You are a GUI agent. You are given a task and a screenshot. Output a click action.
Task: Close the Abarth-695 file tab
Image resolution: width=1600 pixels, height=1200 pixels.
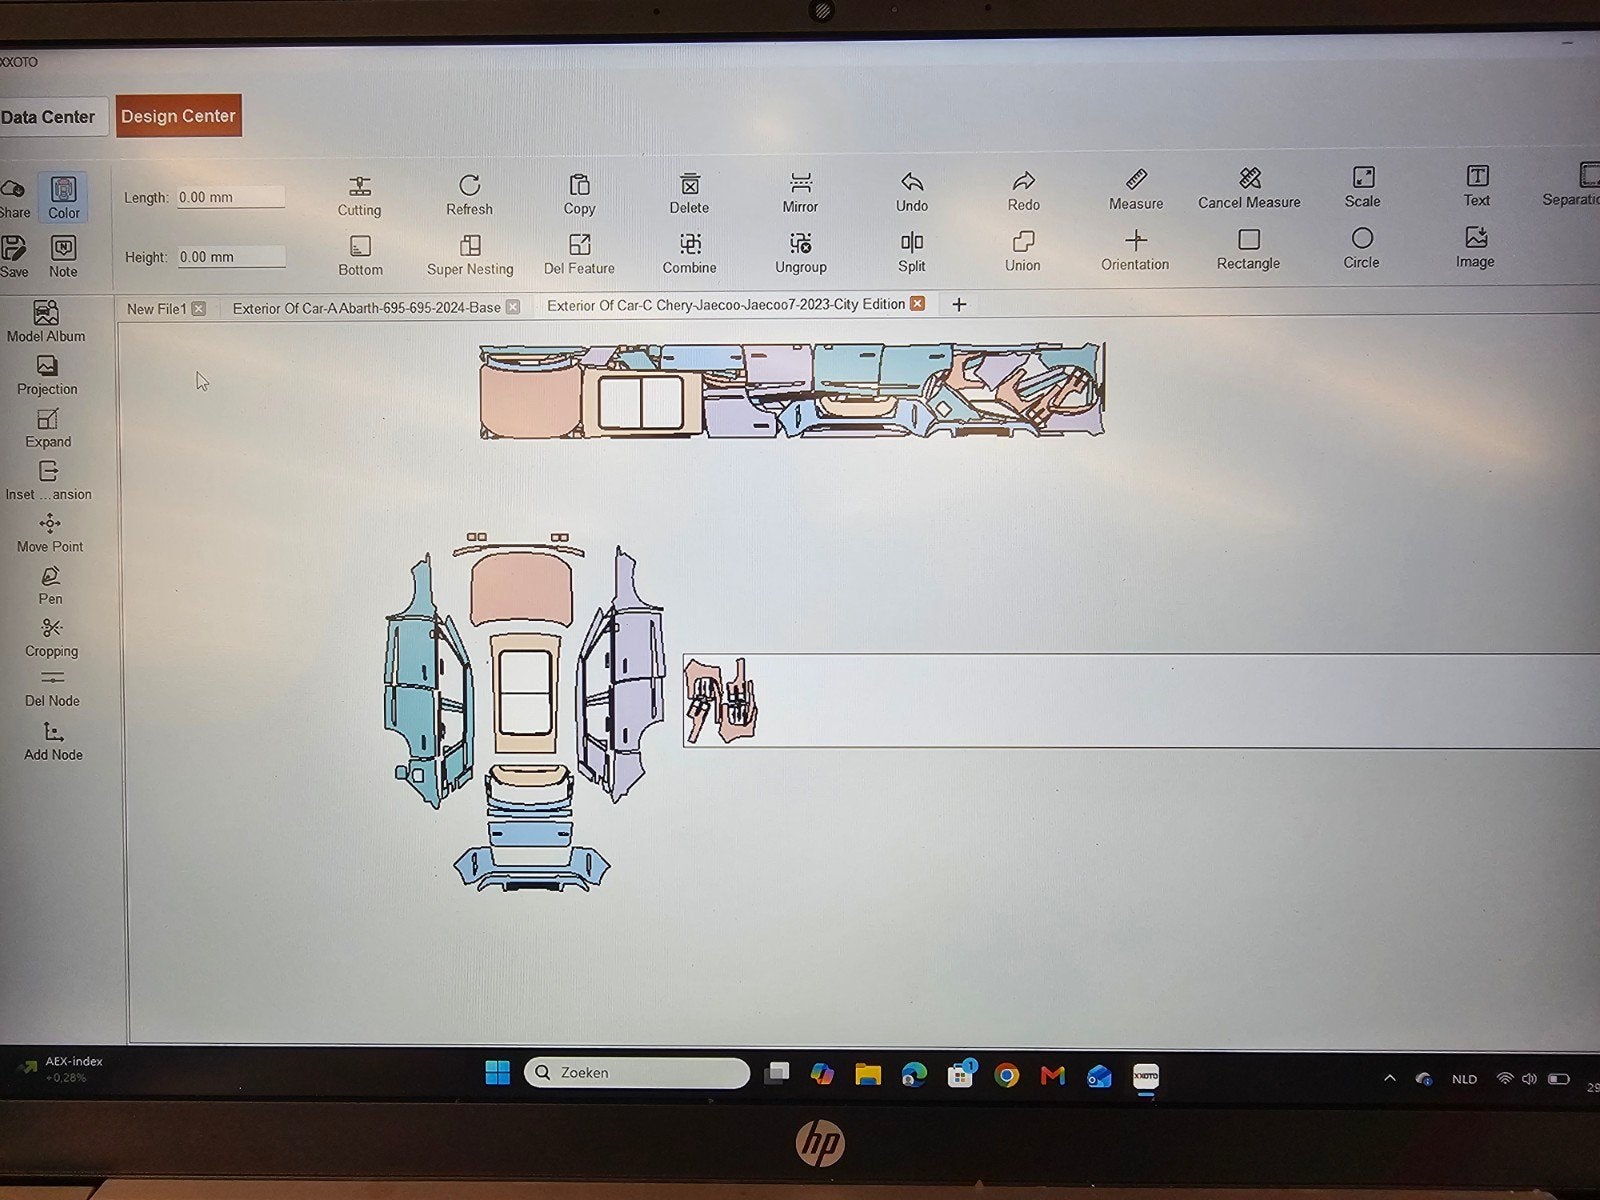tap(513, 307)
